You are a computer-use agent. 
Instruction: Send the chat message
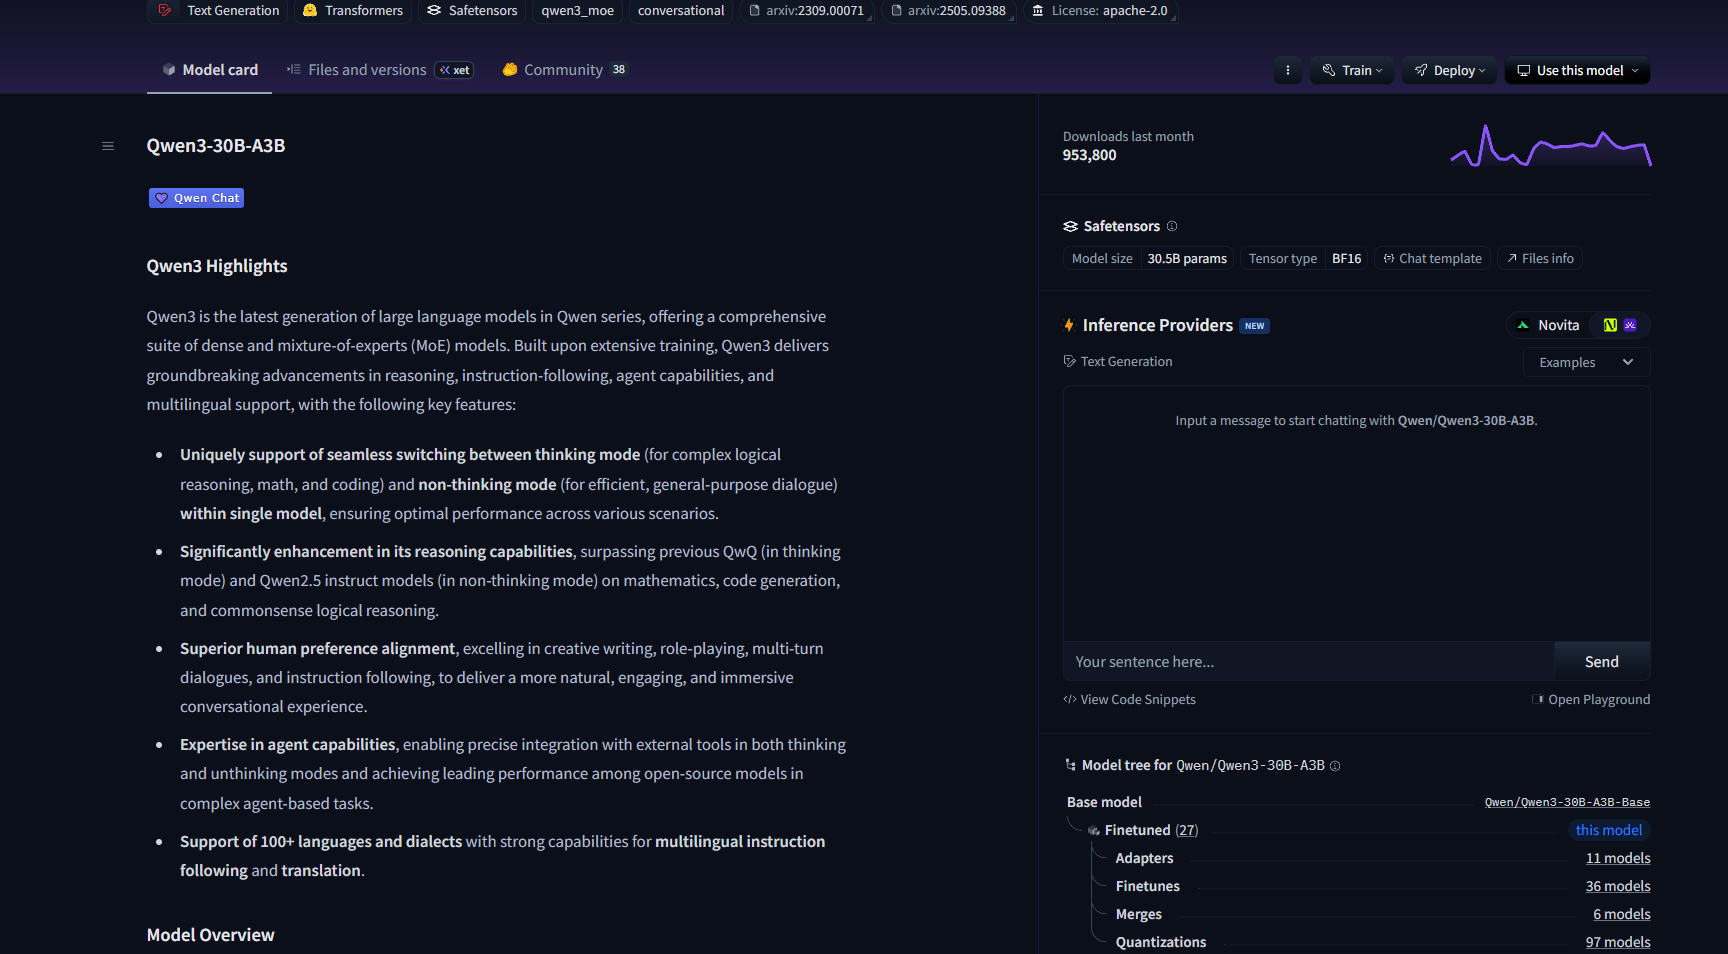1602,662
